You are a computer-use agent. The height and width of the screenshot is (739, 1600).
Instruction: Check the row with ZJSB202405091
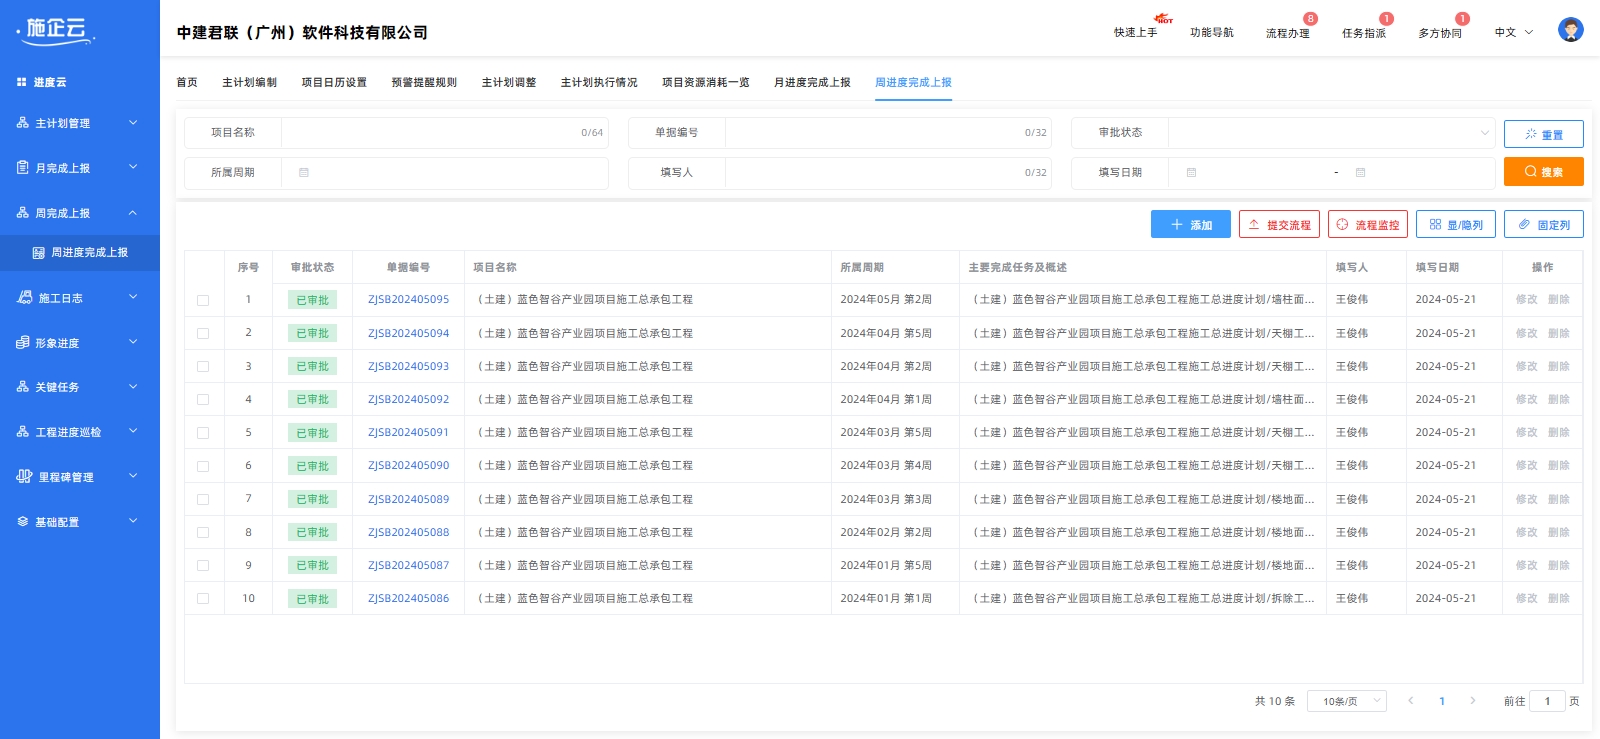203,433
